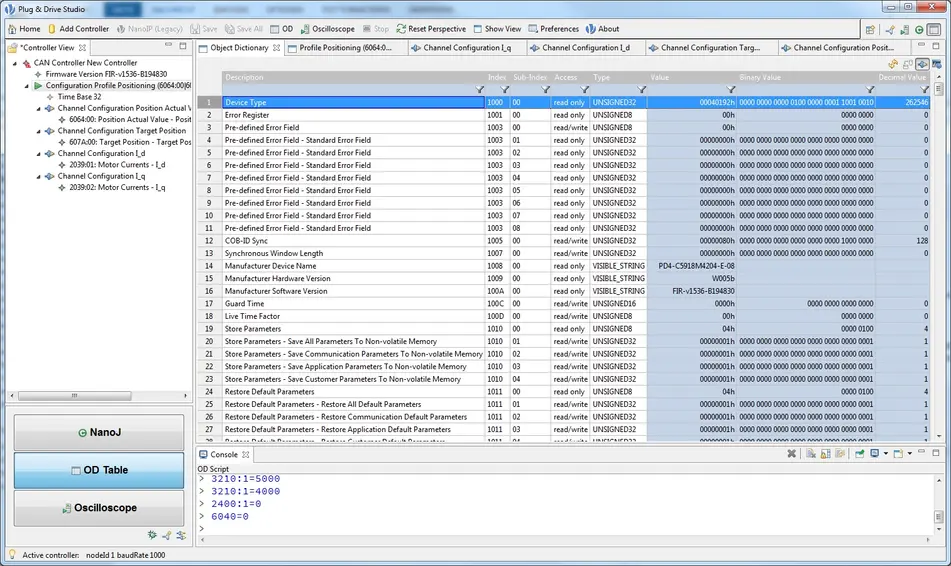Collapse the CAN Controller New Controller node

click(x=15, y=63)
